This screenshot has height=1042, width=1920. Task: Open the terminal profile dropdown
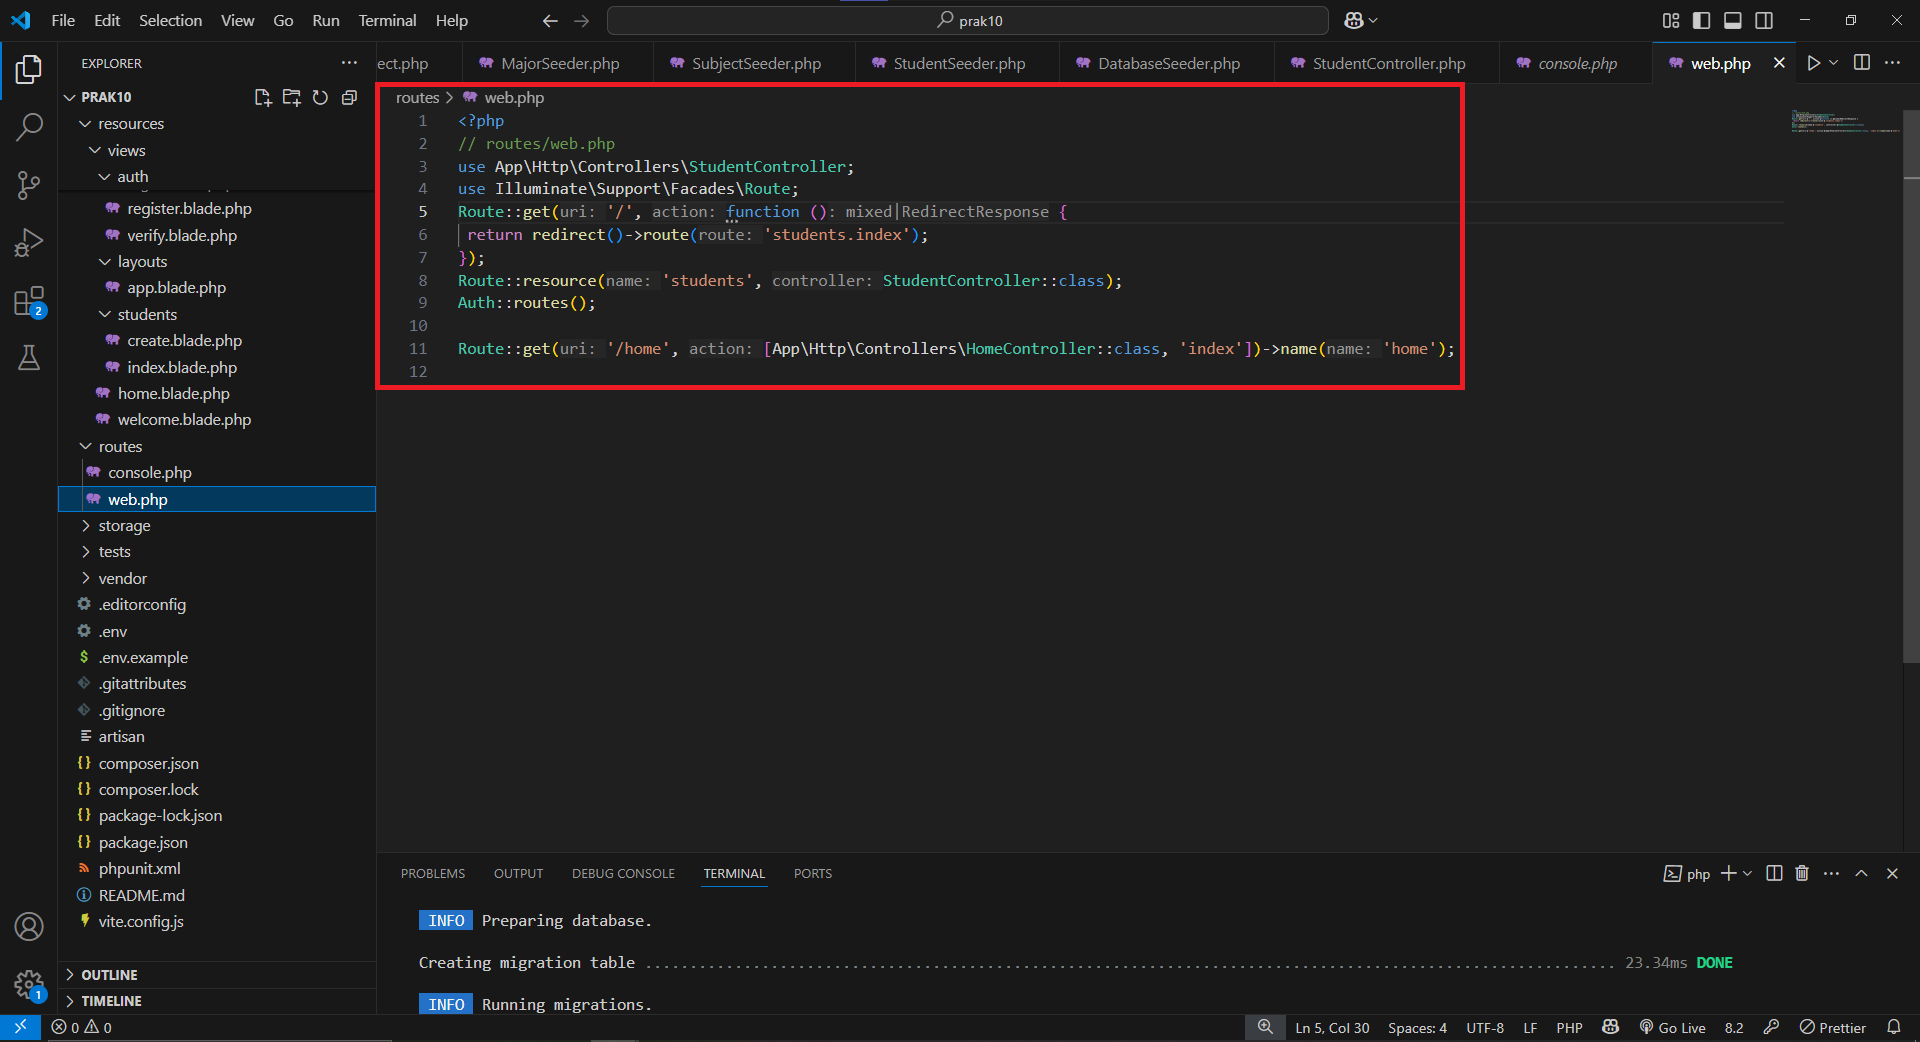(x=1745, y=873)
